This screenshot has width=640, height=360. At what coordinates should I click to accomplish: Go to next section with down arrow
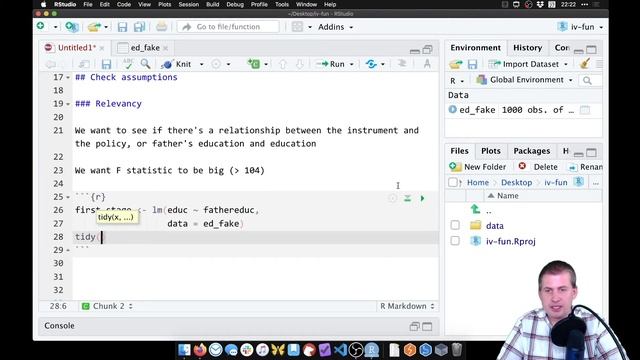[x=300, y=64]
